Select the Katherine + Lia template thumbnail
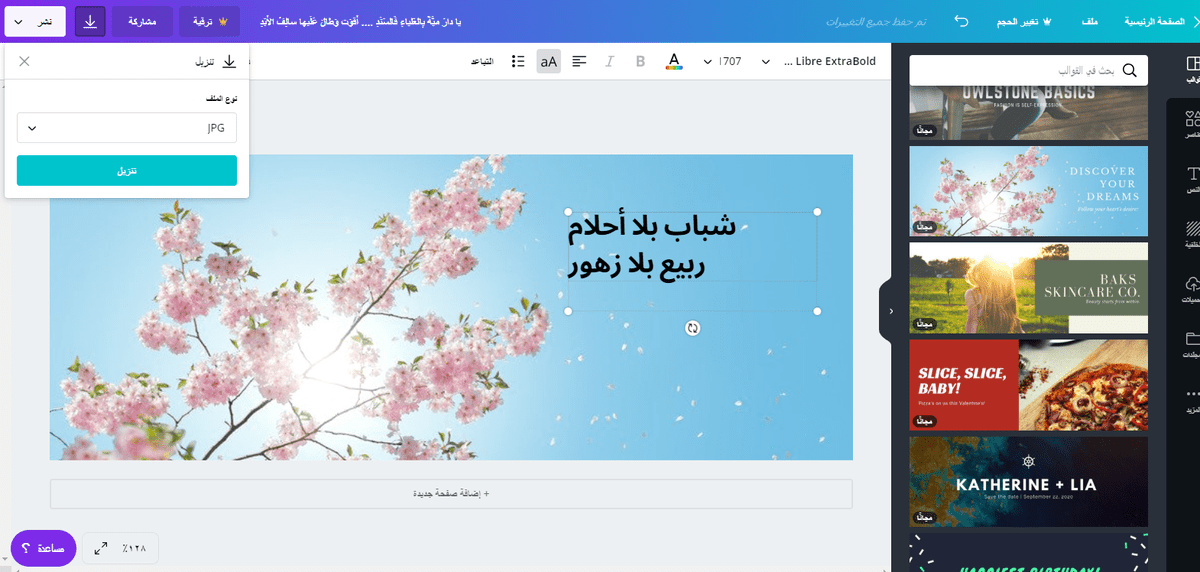 pos(1028,482)
